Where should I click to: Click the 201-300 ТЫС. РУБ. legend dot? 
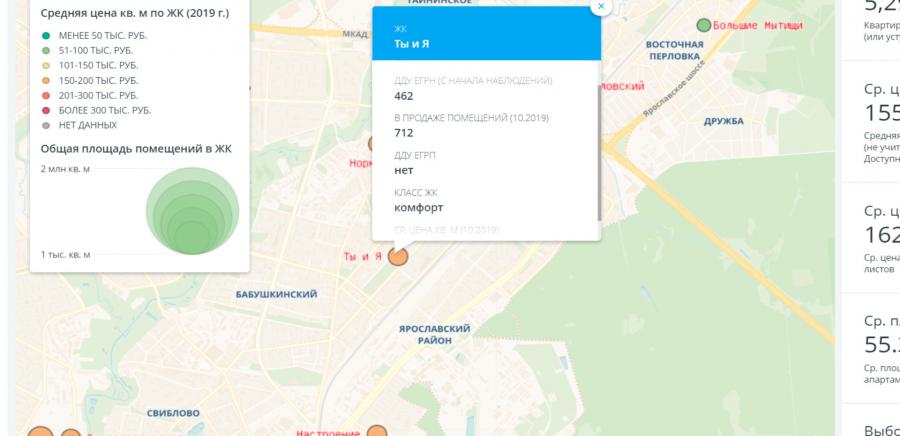pyautogui.click(x=46, y=95)
